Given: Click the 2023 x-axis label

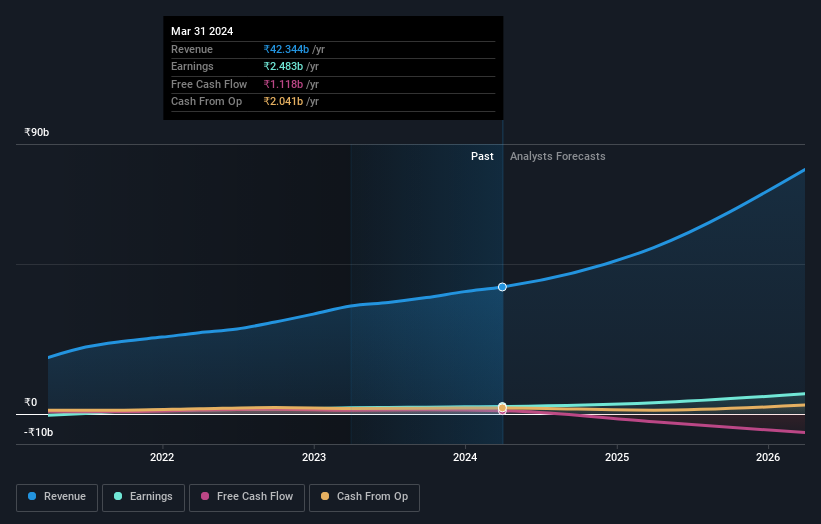Looking at the screenshot, I should click(x=314, y=457).
